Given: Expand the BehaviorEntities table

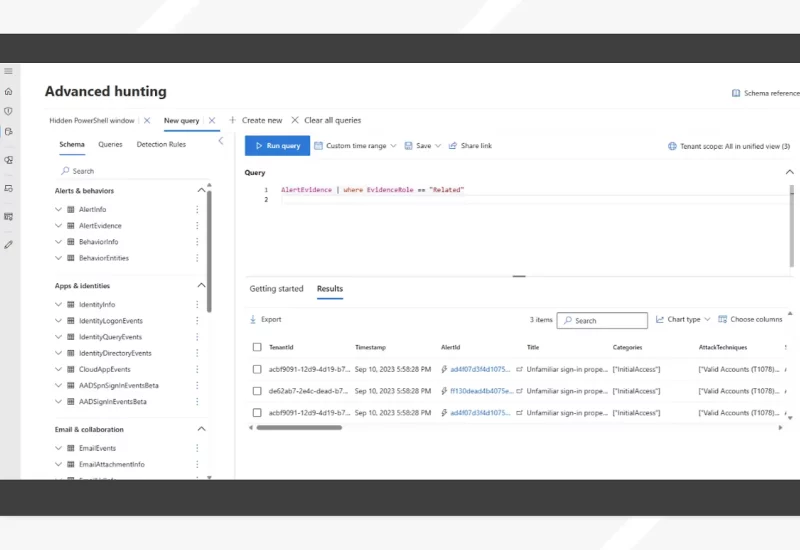Looking at the screenshot, I should pos(58,258).
